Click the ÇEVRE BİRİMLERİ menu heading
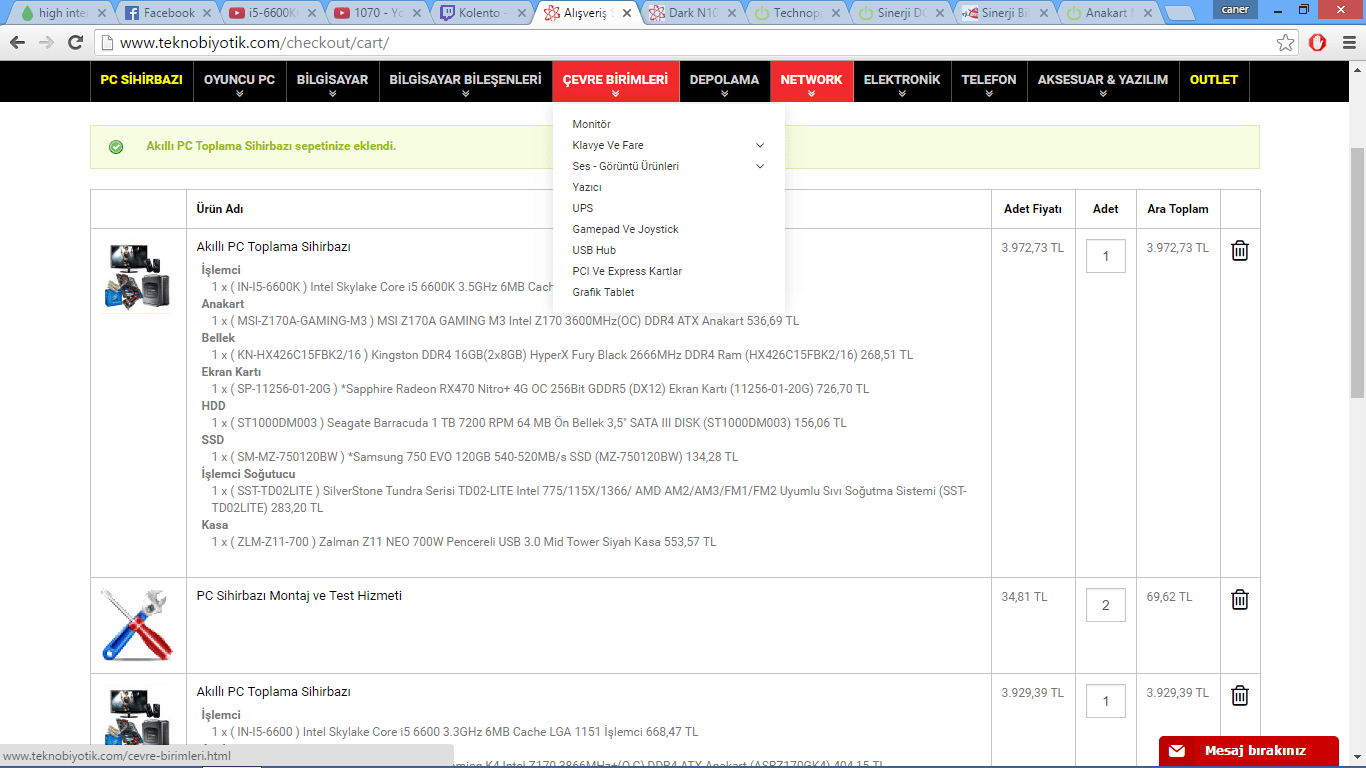The height and width of the screenshot is (768, 1366). coord(615,81)
